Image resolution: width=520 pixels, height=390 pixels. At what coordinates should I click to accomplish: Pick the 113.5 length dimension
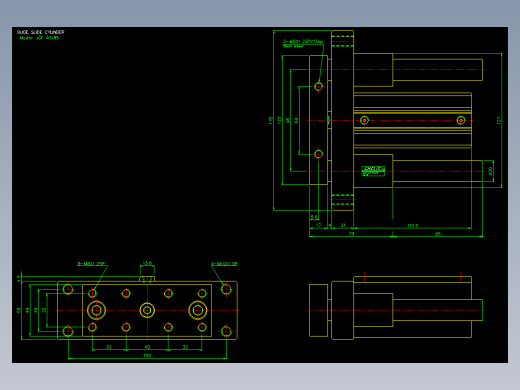coord(412,226)
